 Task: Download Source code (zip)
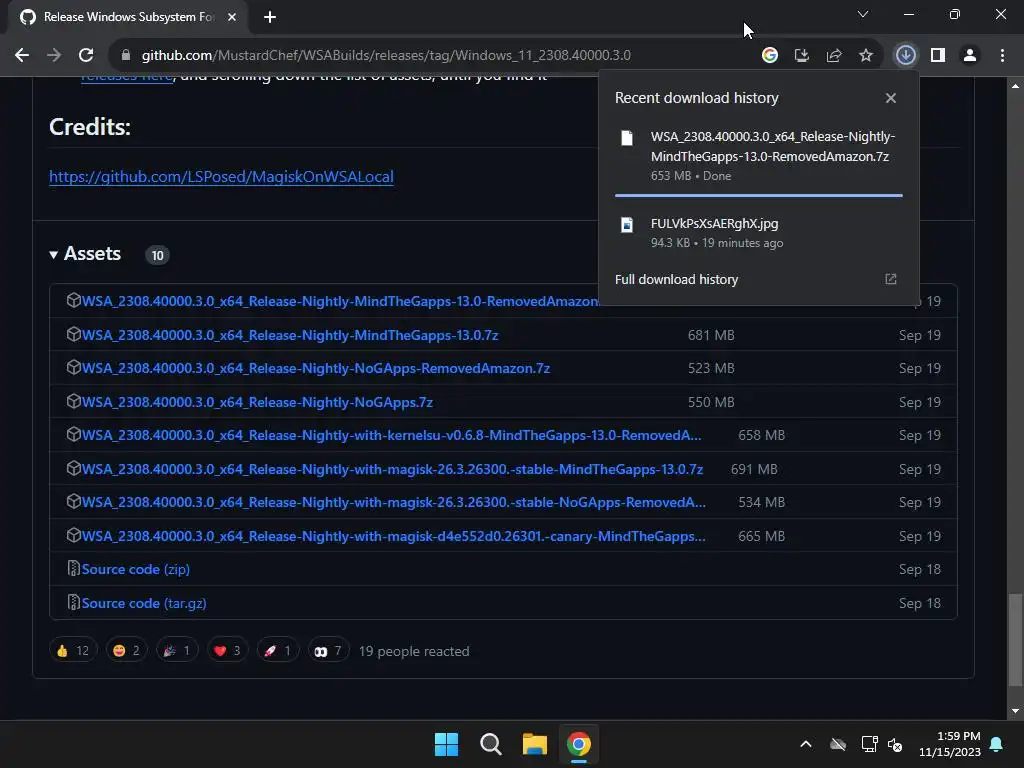[x=136, y=569]
